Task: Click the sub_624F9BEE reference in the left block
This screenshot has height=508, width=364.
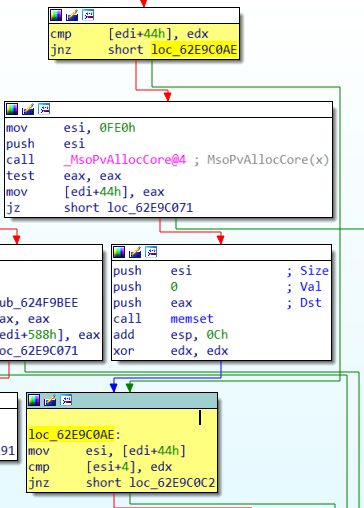Action: 39,303
